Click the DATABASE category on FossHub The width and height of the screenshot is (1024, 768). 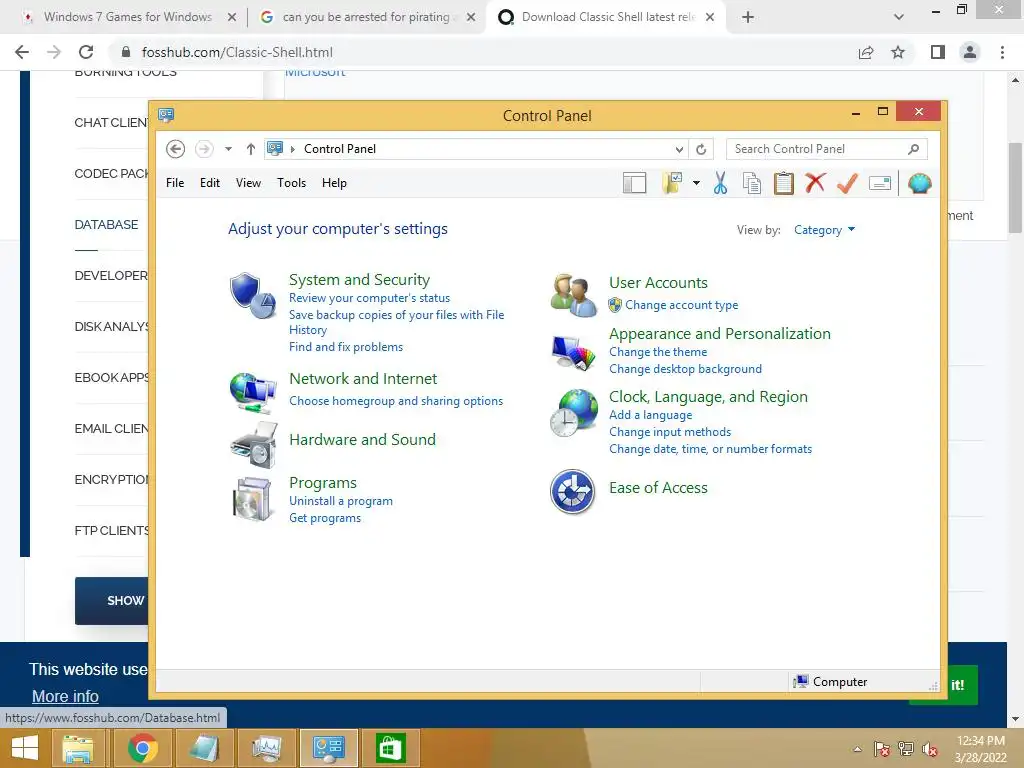[106, 225]
